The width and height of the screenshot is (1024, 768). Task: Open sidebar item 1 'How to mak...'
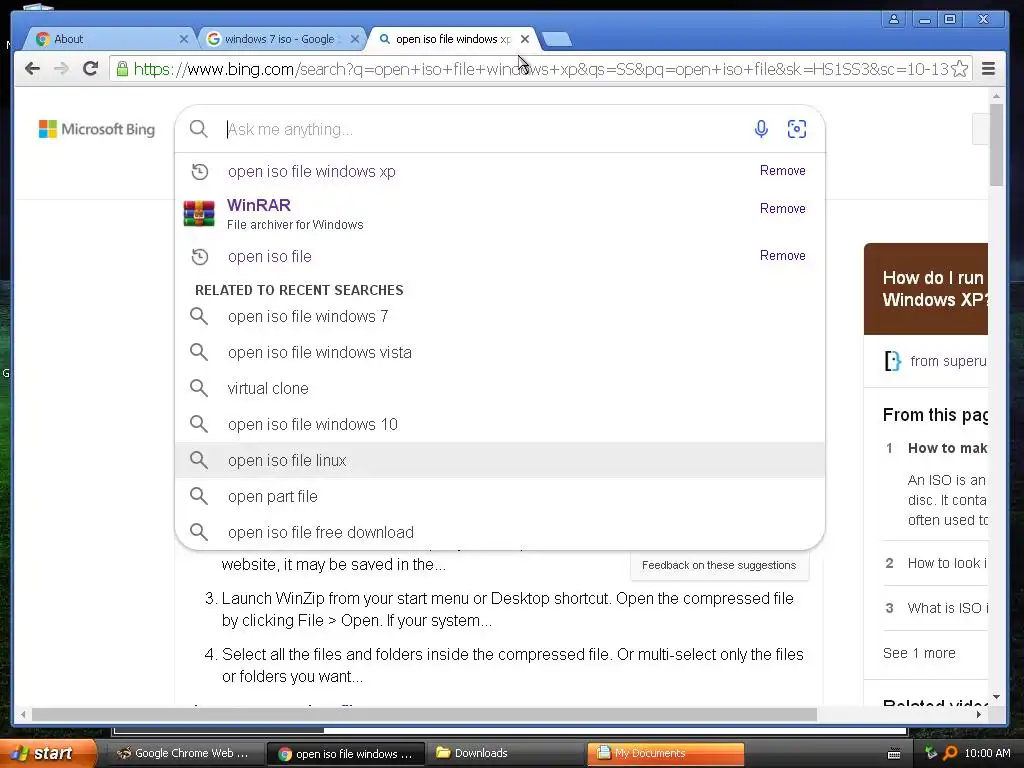[947, 448]
